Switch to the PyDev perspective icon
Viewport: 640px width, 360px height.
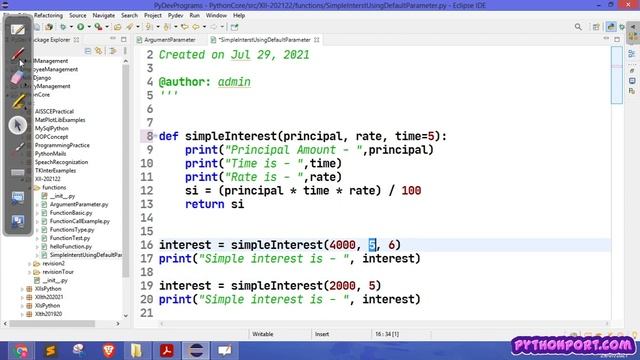611,27
